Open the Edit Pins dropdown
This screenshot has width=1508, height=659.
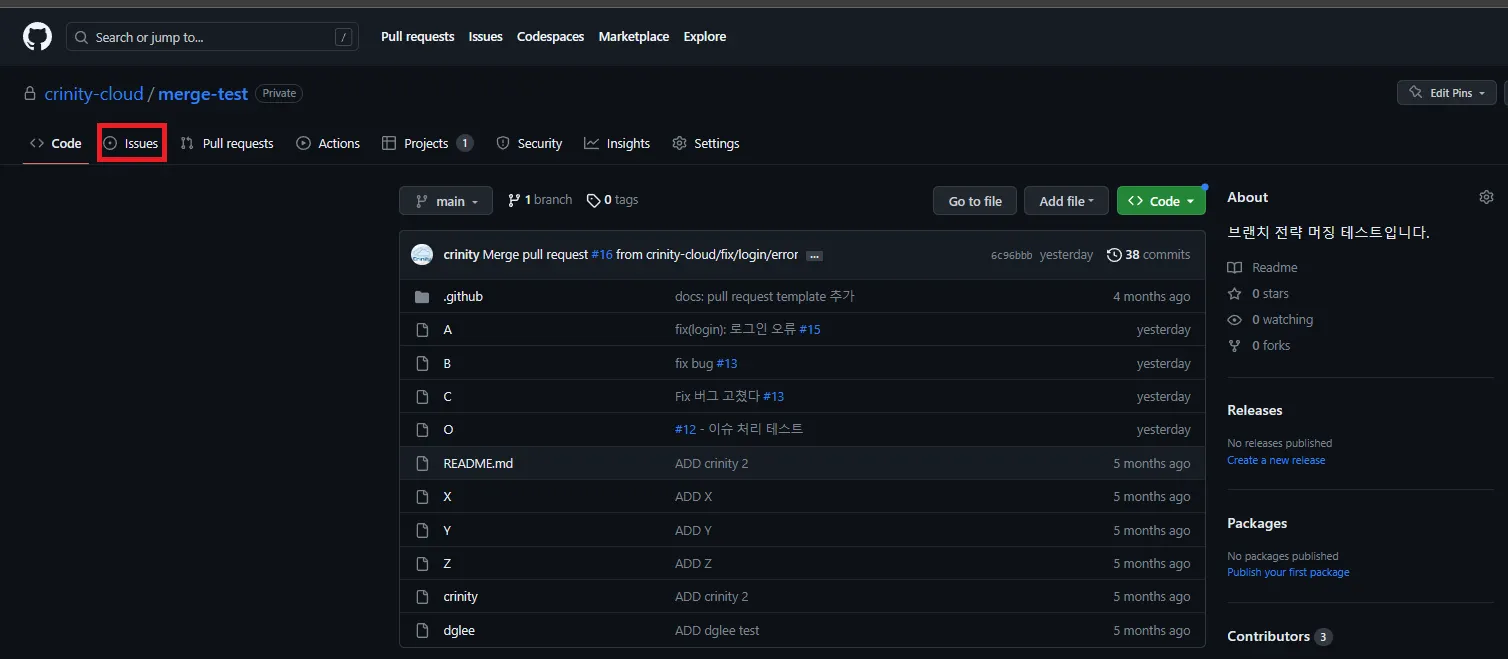1447,93
